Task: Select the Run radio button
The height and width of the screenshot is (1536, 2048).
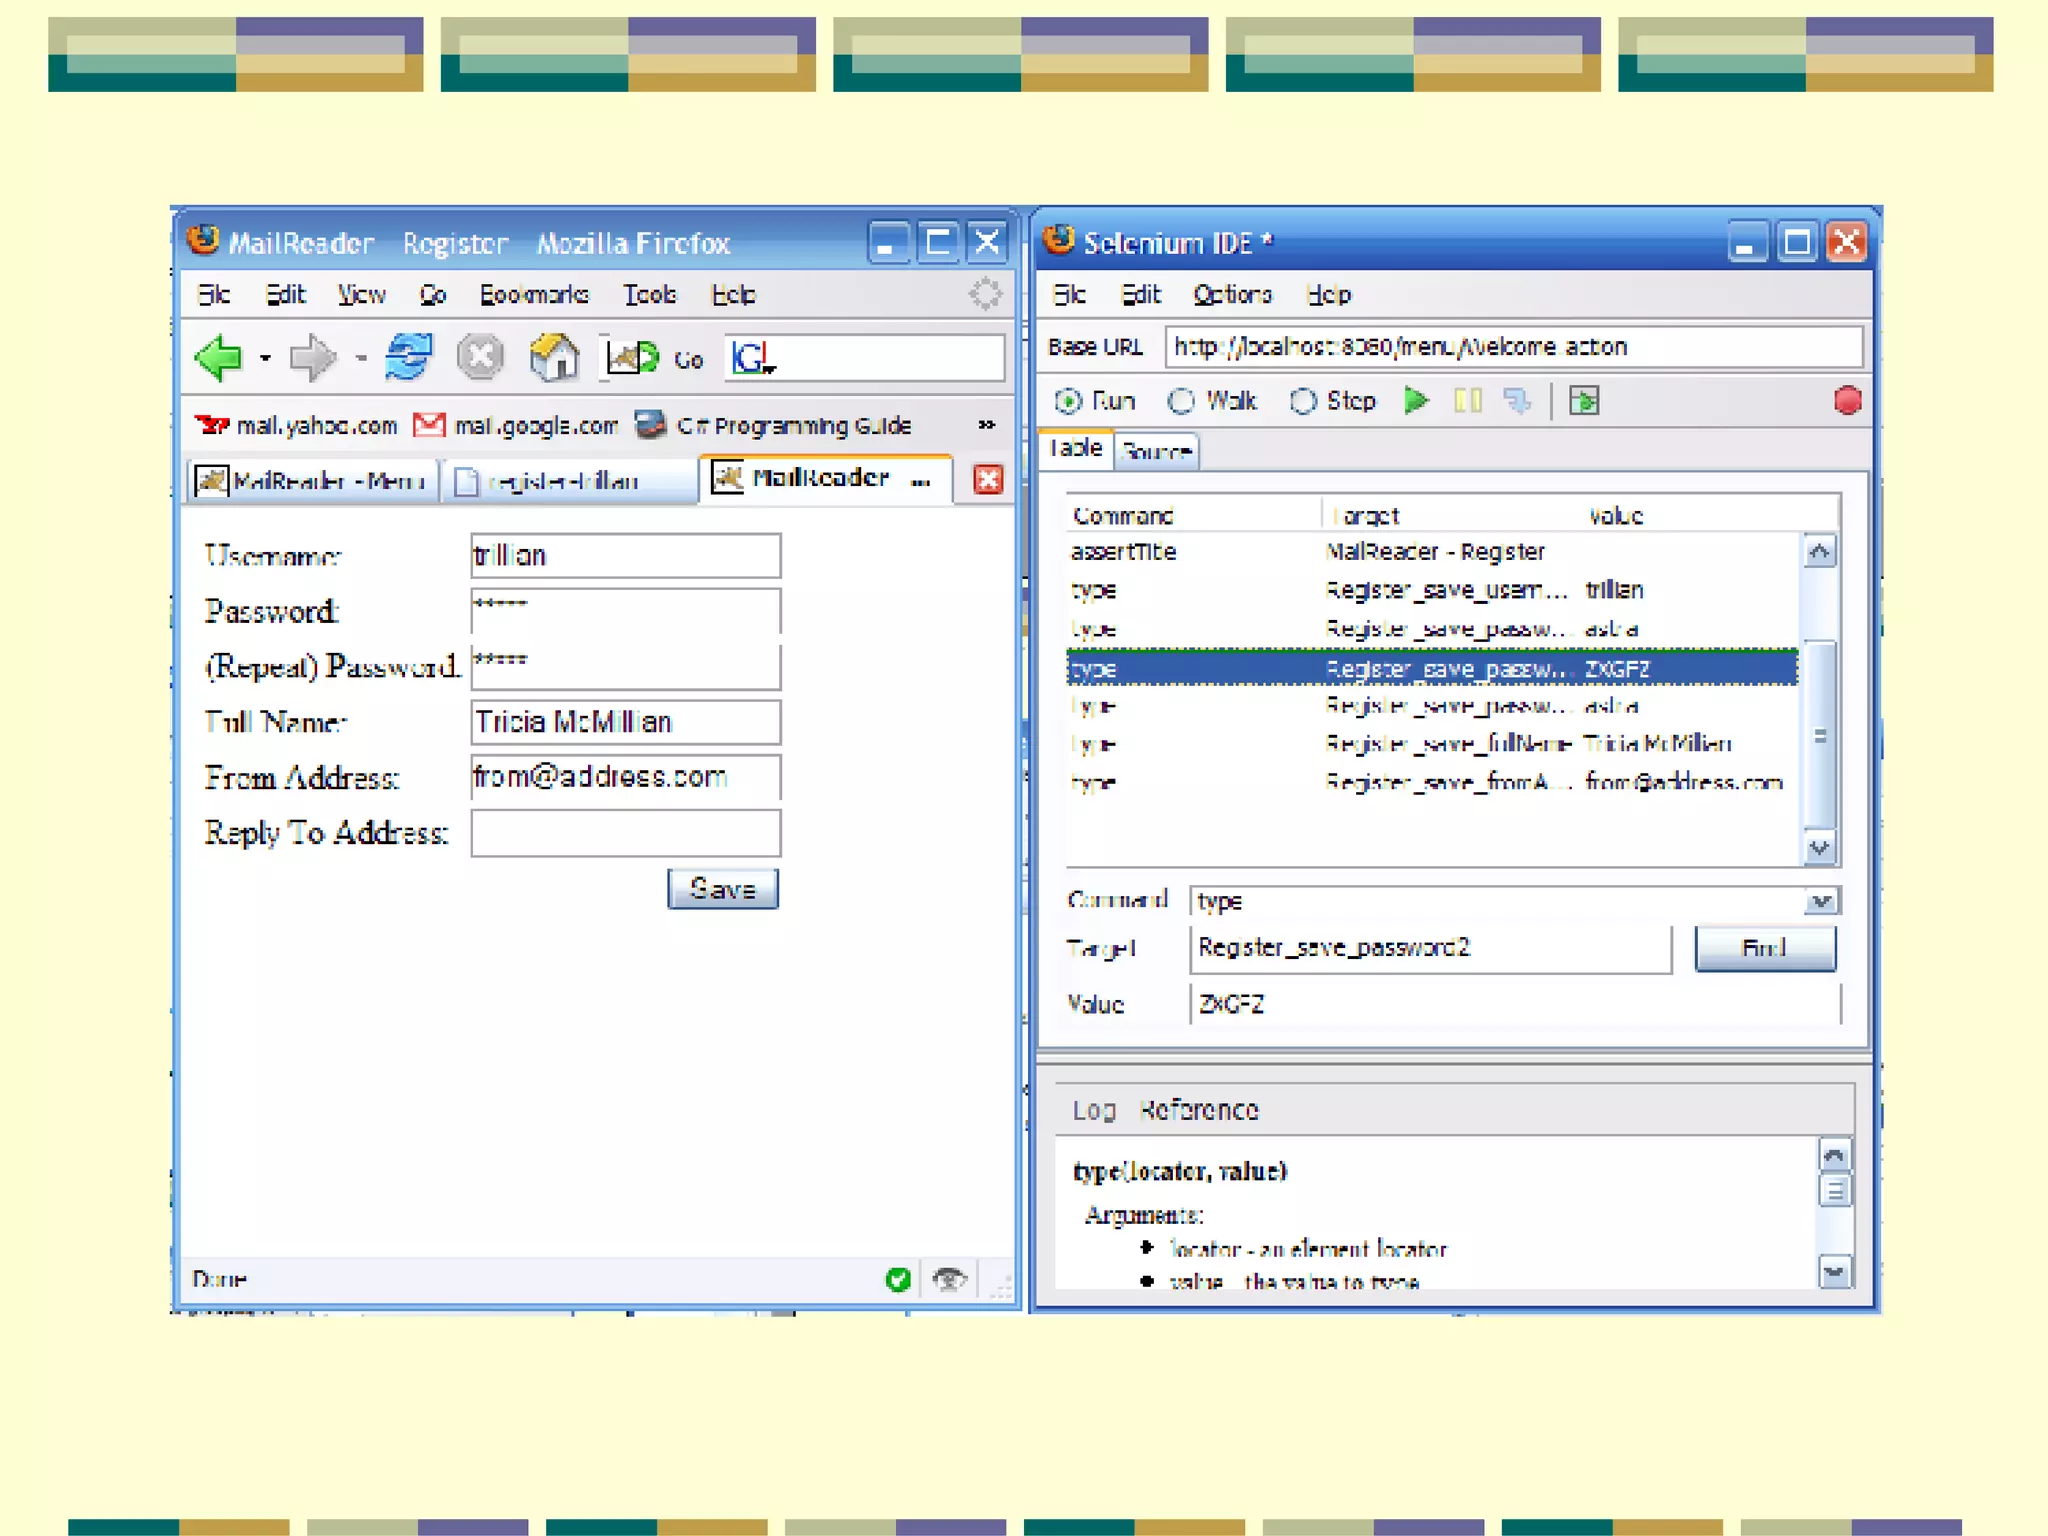Action: [x=1068, y=401]
